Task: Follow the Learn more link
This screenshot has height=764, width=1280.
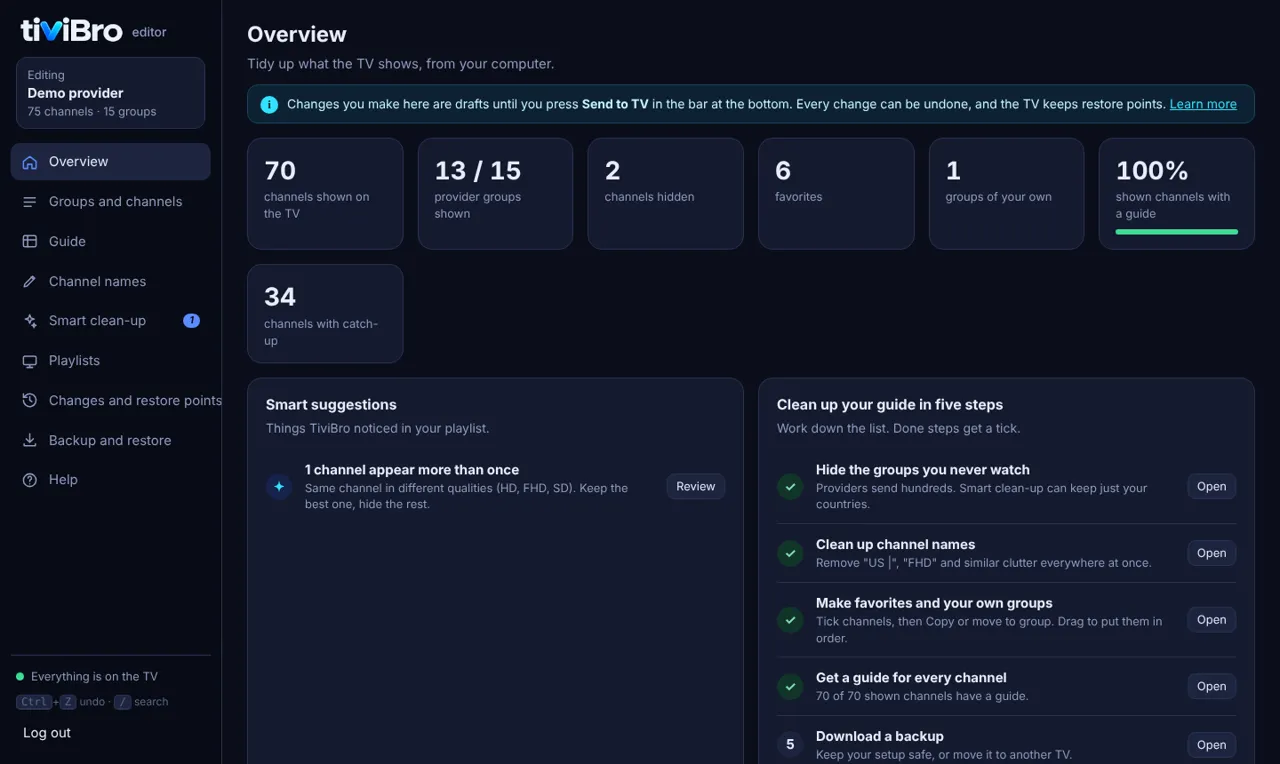Action: pyautogui.click(x=1203, y=104)
